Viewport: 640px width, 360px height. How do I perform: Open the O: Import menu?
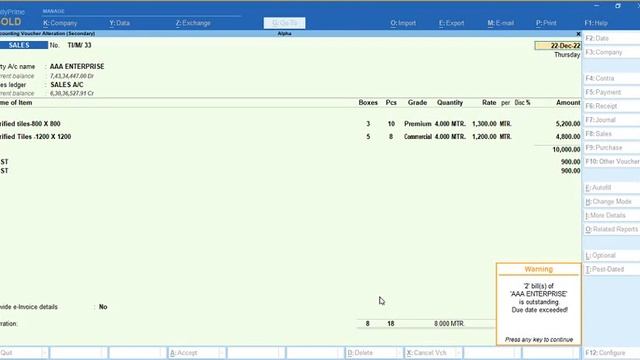click(403, 23)
